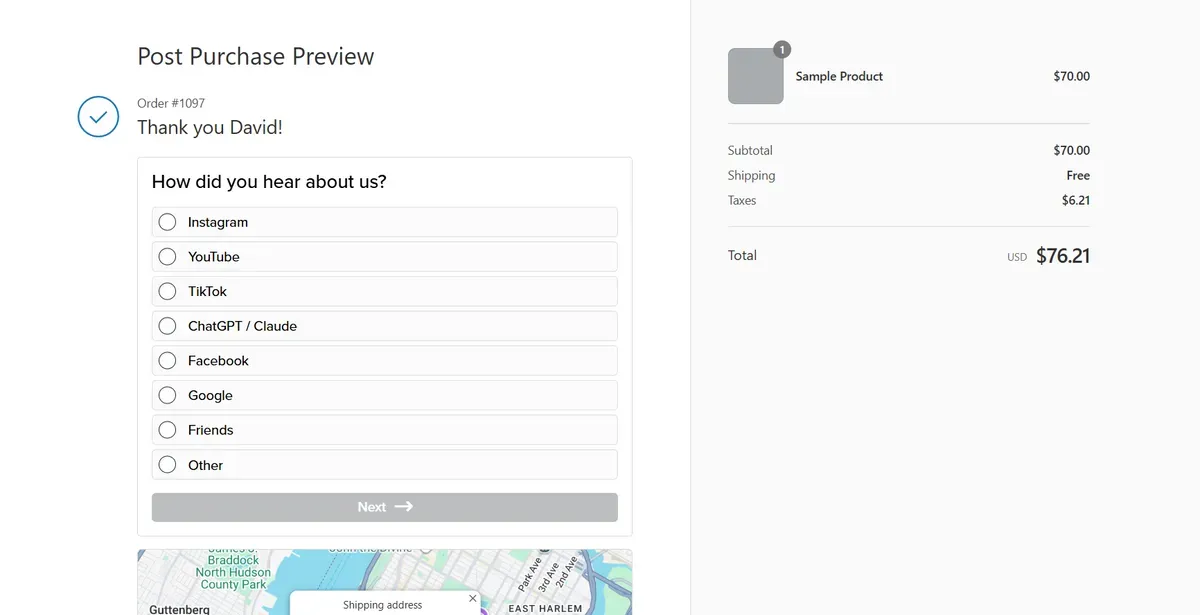The height and width of the screenshot is (615, 1200).
Task: Choose Google in the survey
Action: (x=384, y=395)
